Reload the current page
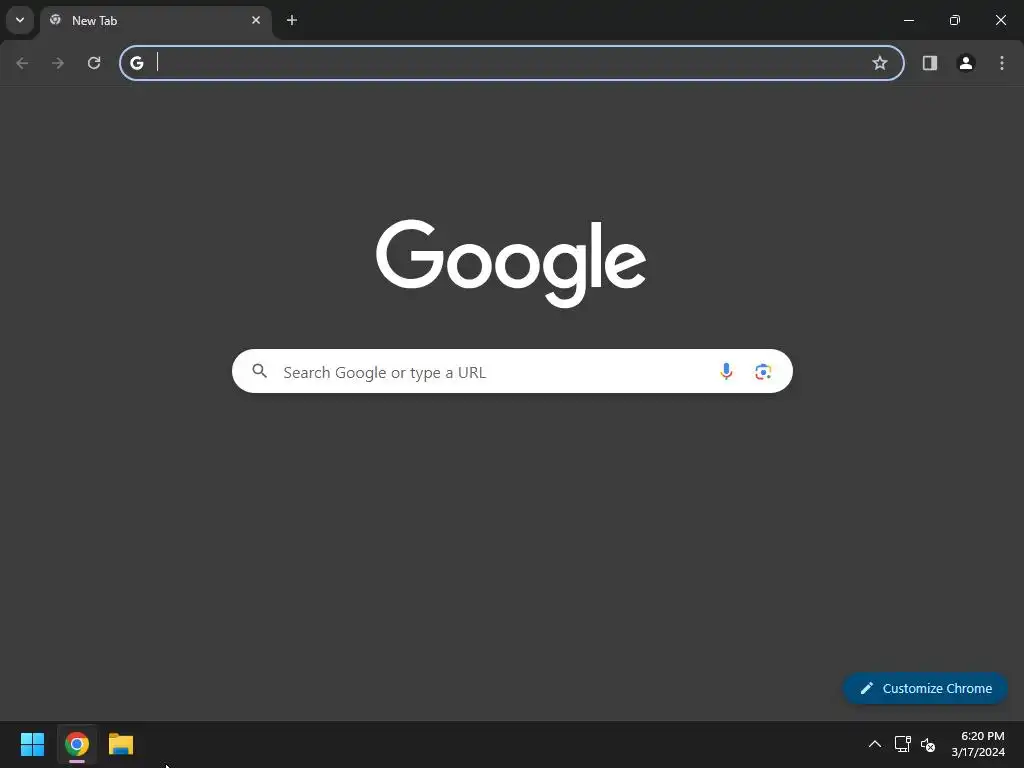 coord(94,63)
